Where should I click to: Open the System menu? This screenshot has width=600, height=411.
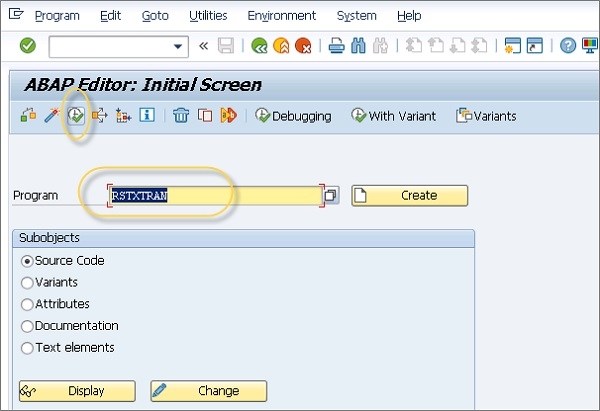pyautogui.click(x=357, y=16)
